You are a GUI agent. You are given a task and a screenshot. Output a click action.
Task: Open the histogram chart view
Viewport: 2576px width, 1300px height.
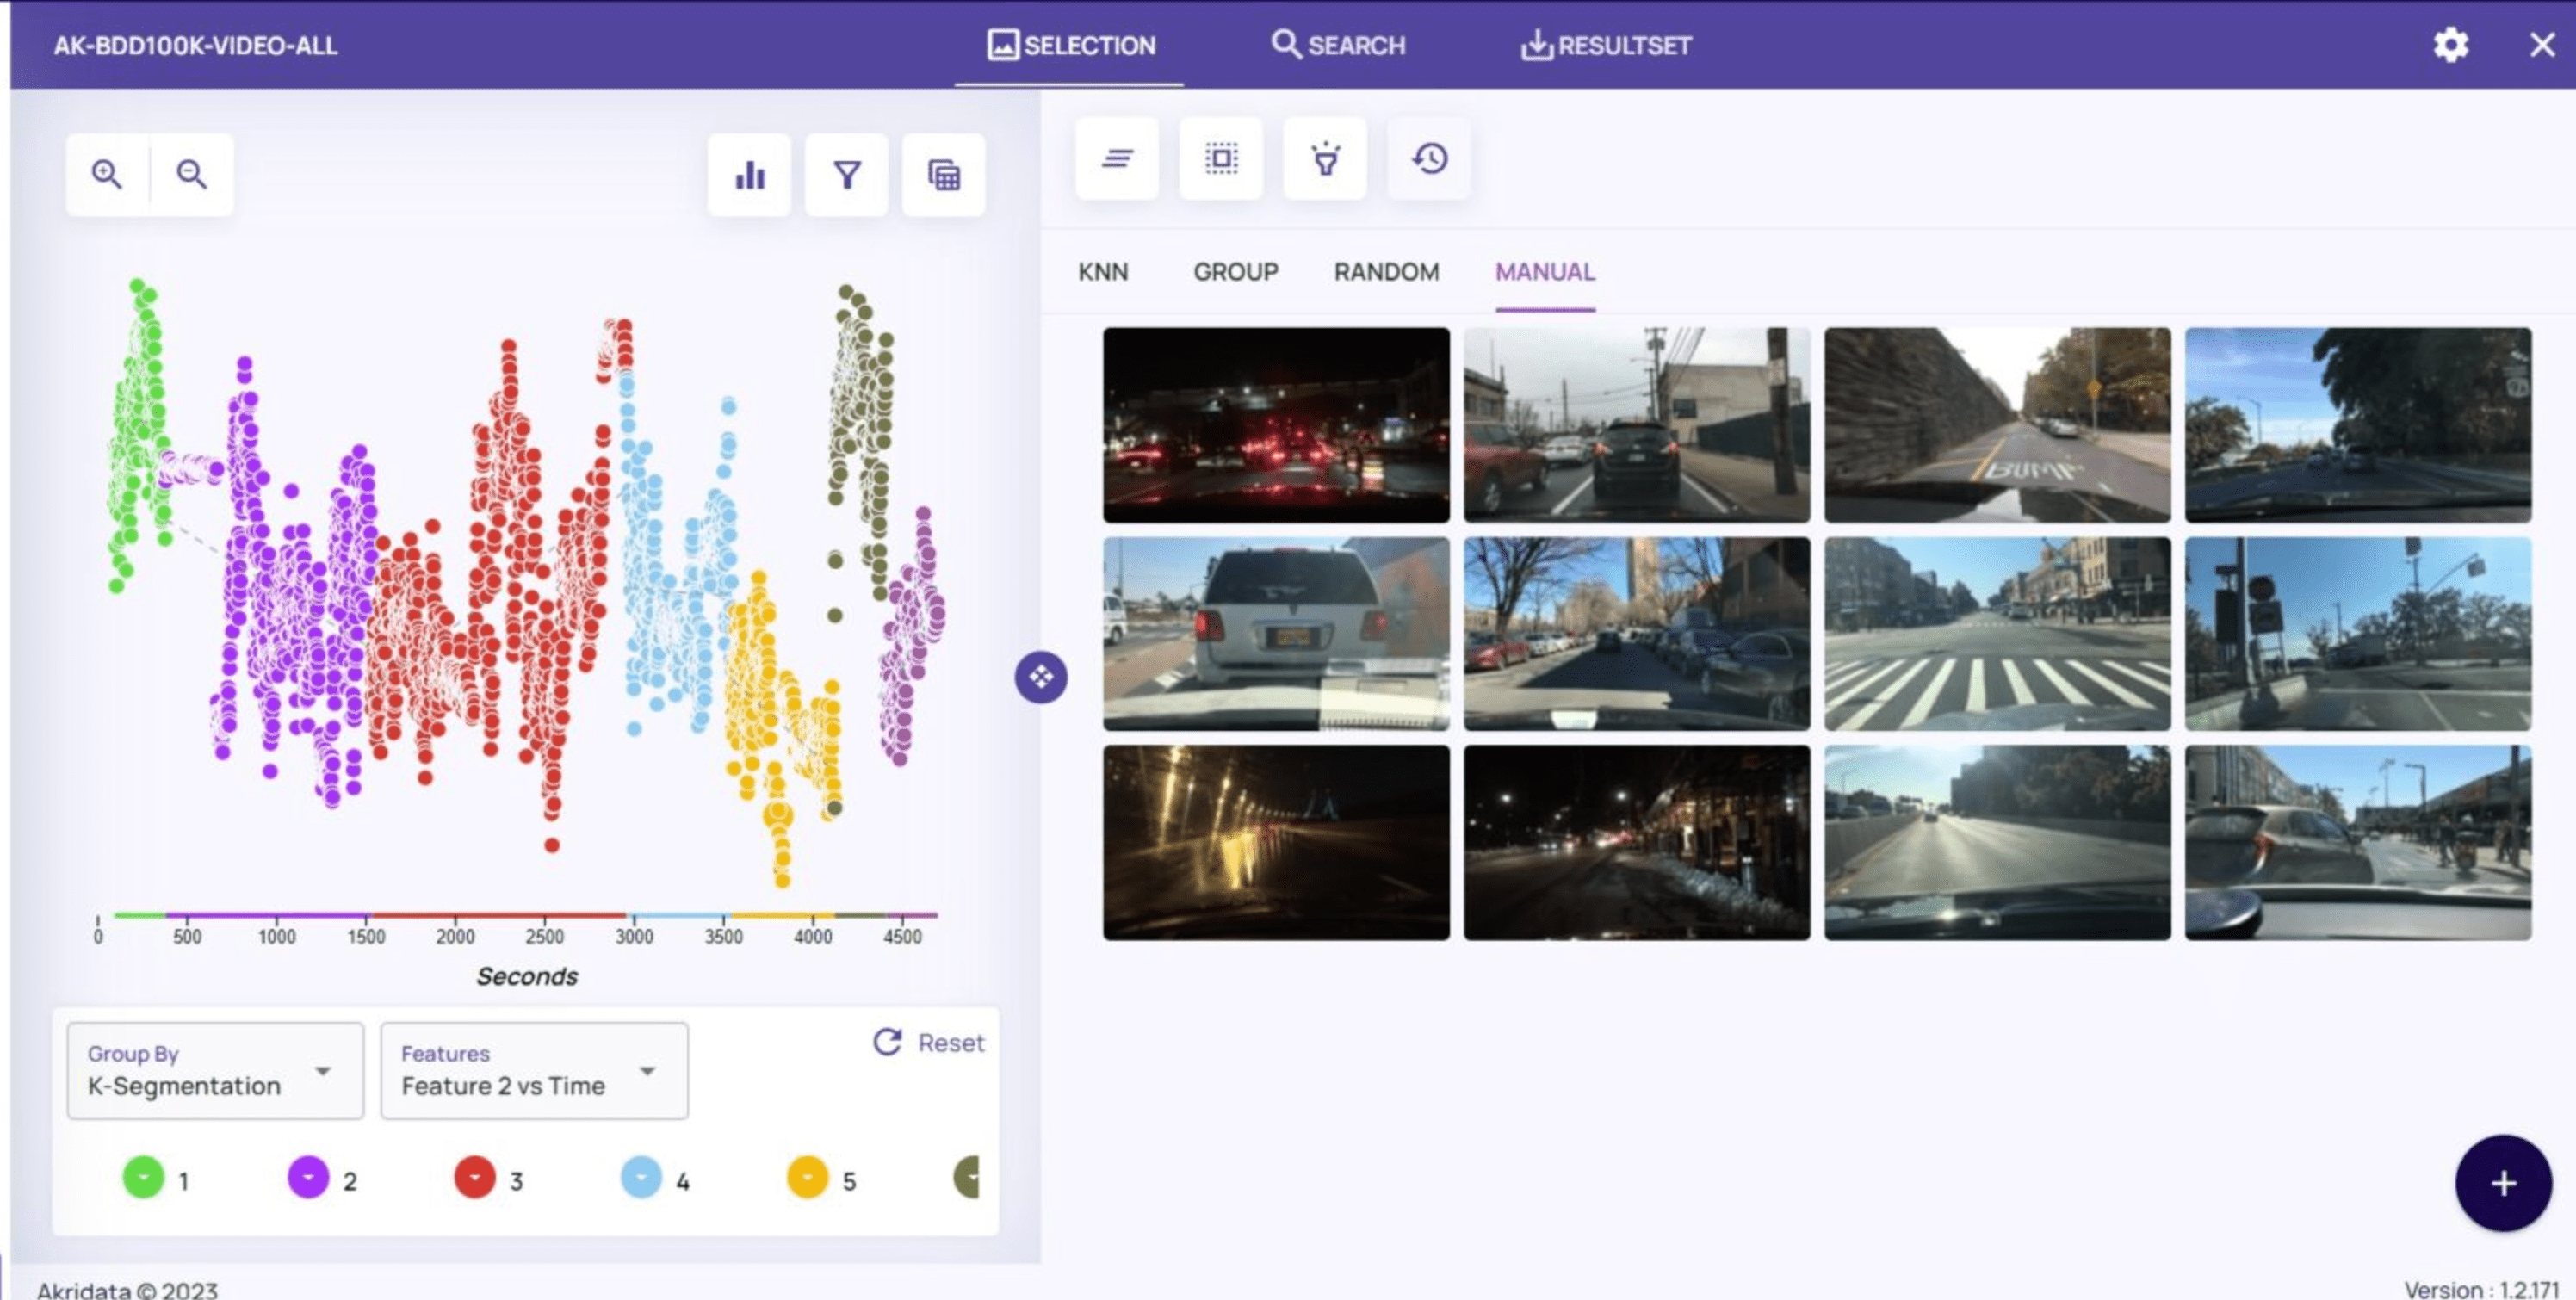click(x=748, y=174)
